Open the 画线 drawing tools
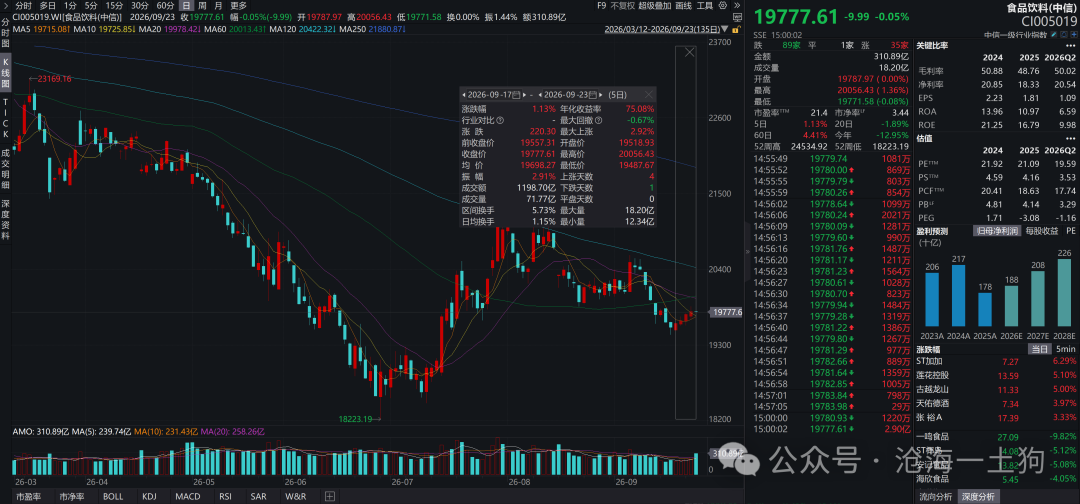Image resolution: width=1080 pixels, height=504 pixels. (x=683, y=6)
